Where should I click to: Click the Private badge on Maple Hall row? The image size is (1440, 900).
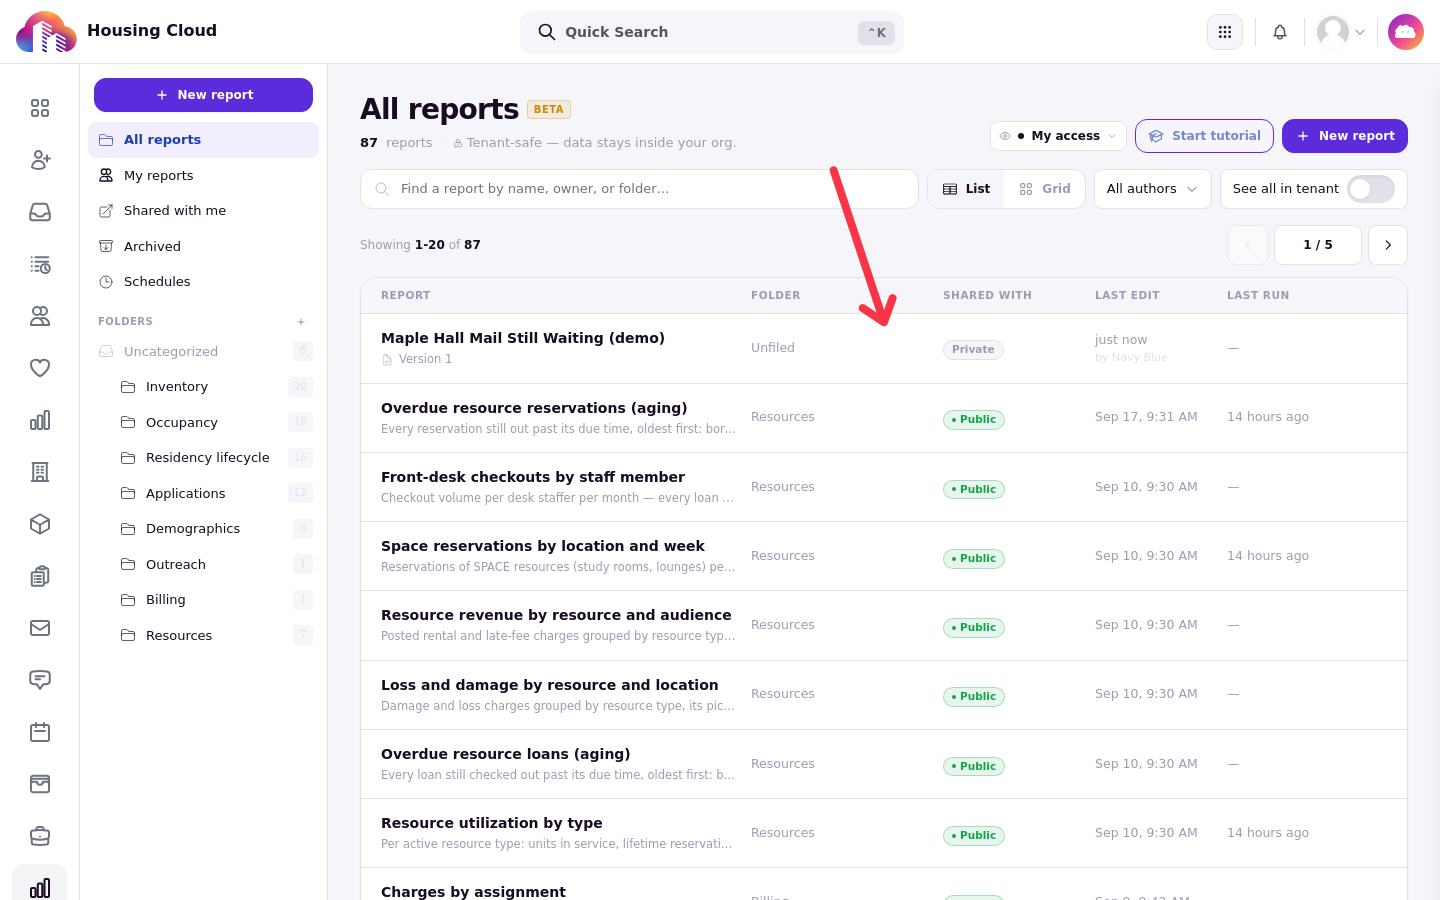[x=973, y=350]
